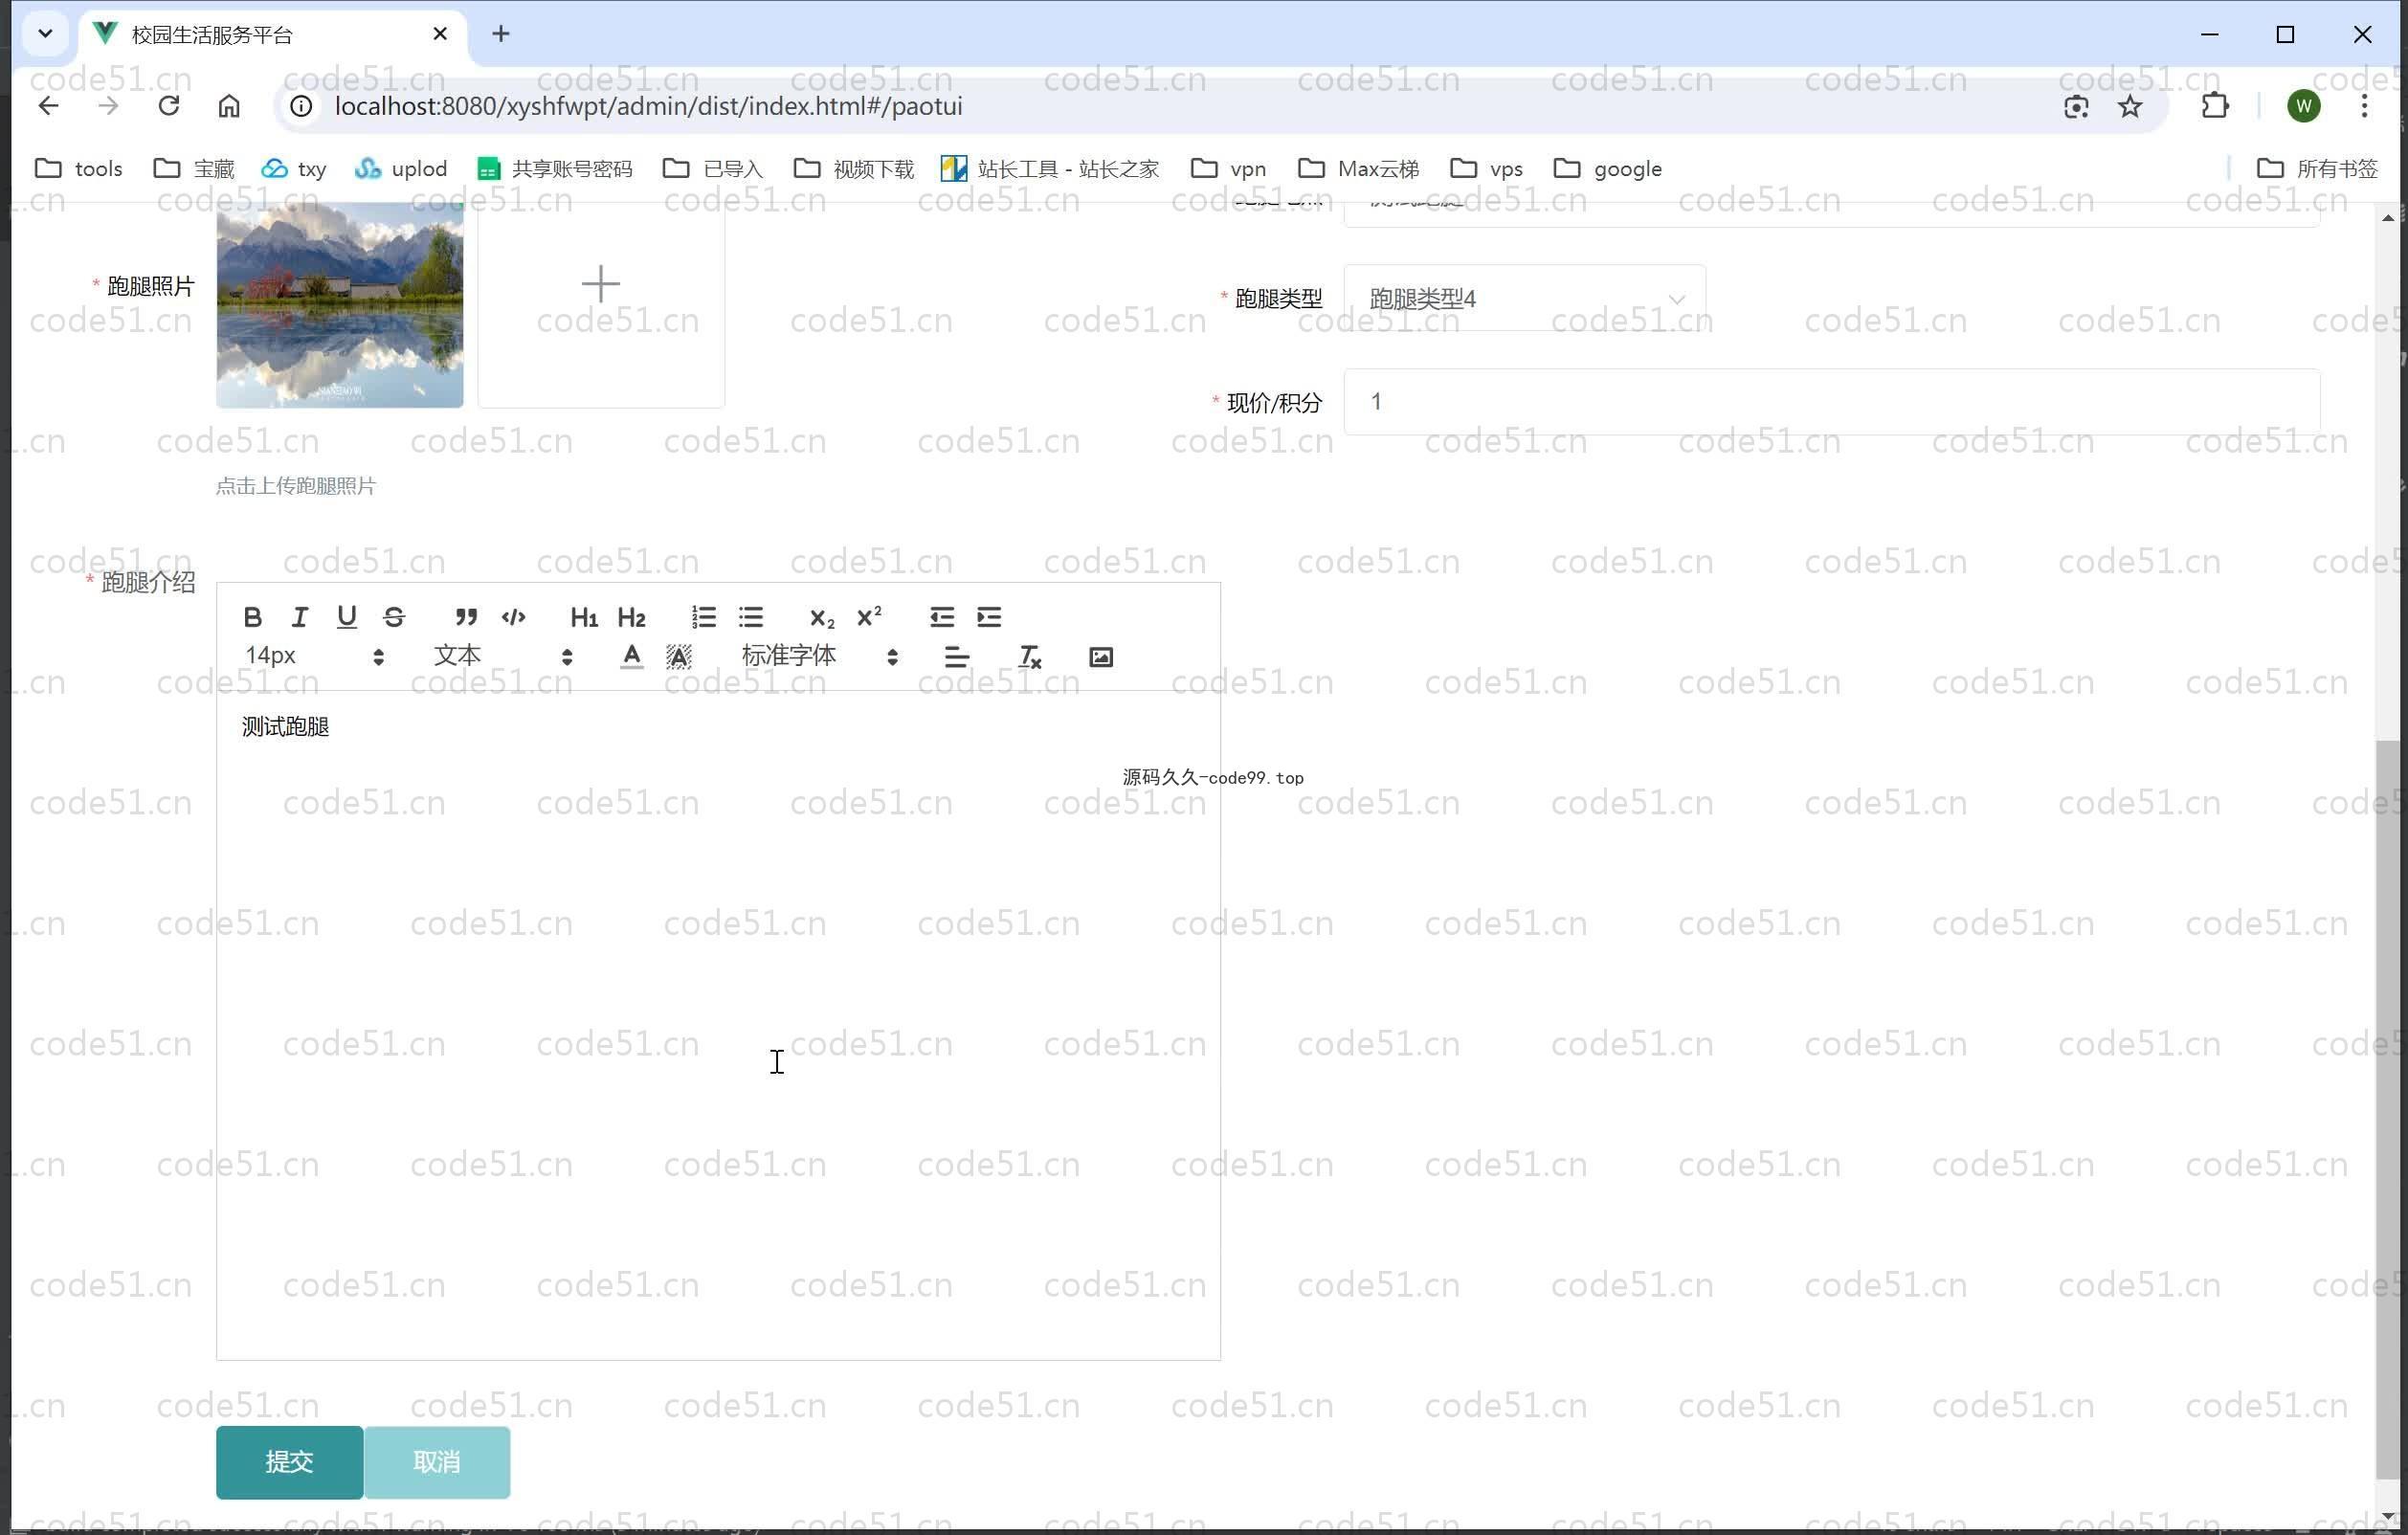Insert a blockquote in the editor
The width and height of the screenshot is (2408, 1535).
click(466, 617)
